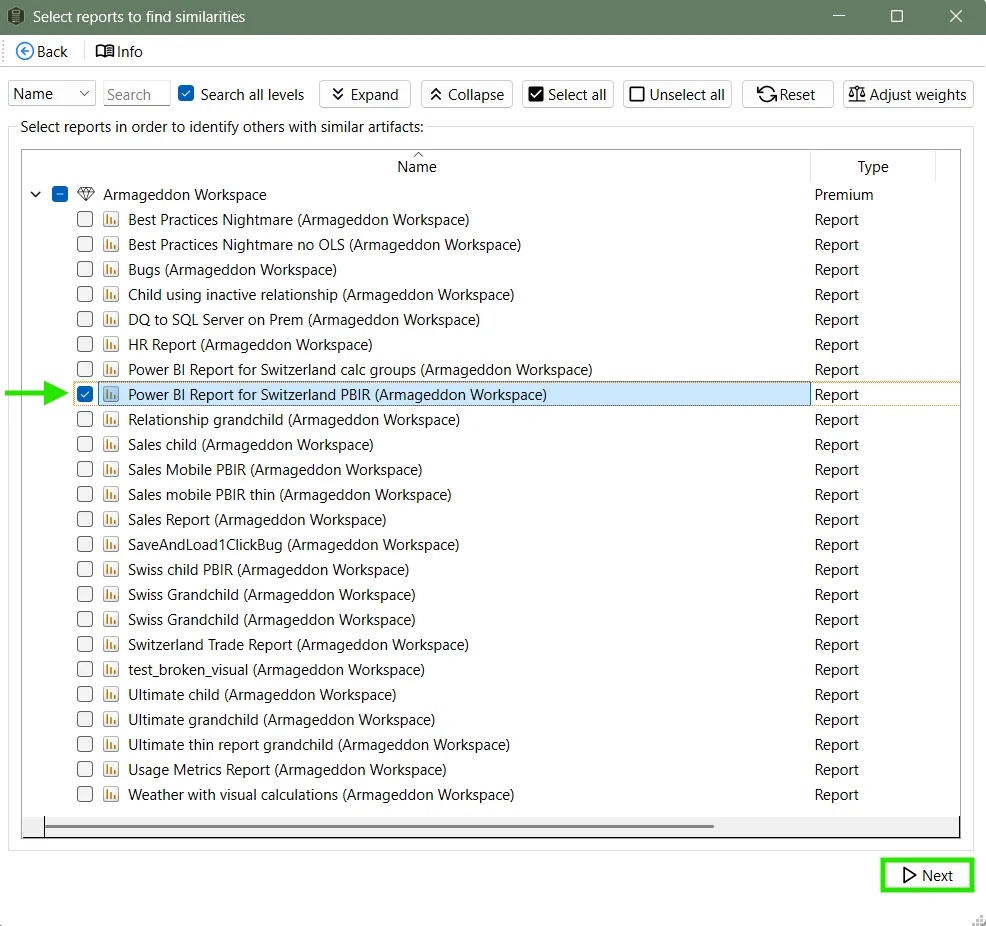Click report icon for Child using inactive relationship
Viewport: 986px width, 926px height.
click(x=111, y=294)
